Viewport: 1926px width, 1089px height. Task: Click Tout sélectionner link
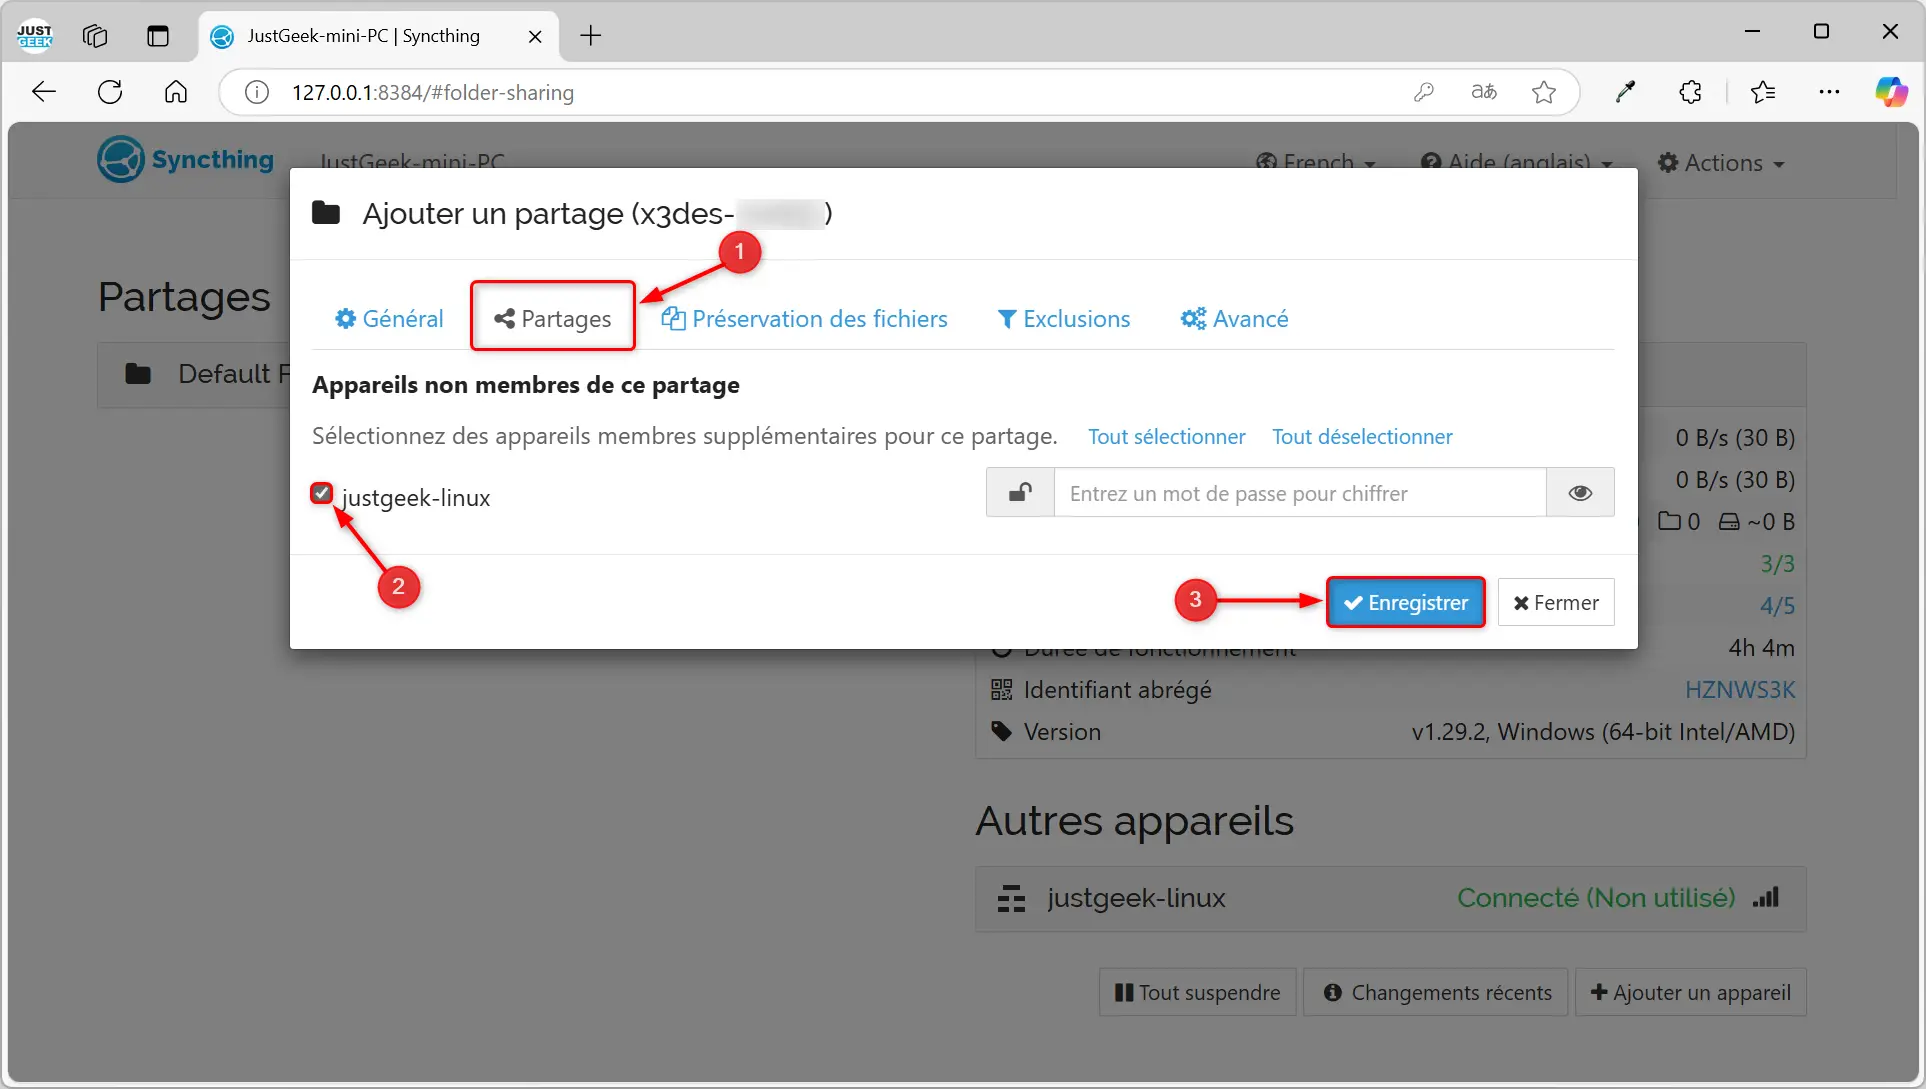coord(1166,436)
